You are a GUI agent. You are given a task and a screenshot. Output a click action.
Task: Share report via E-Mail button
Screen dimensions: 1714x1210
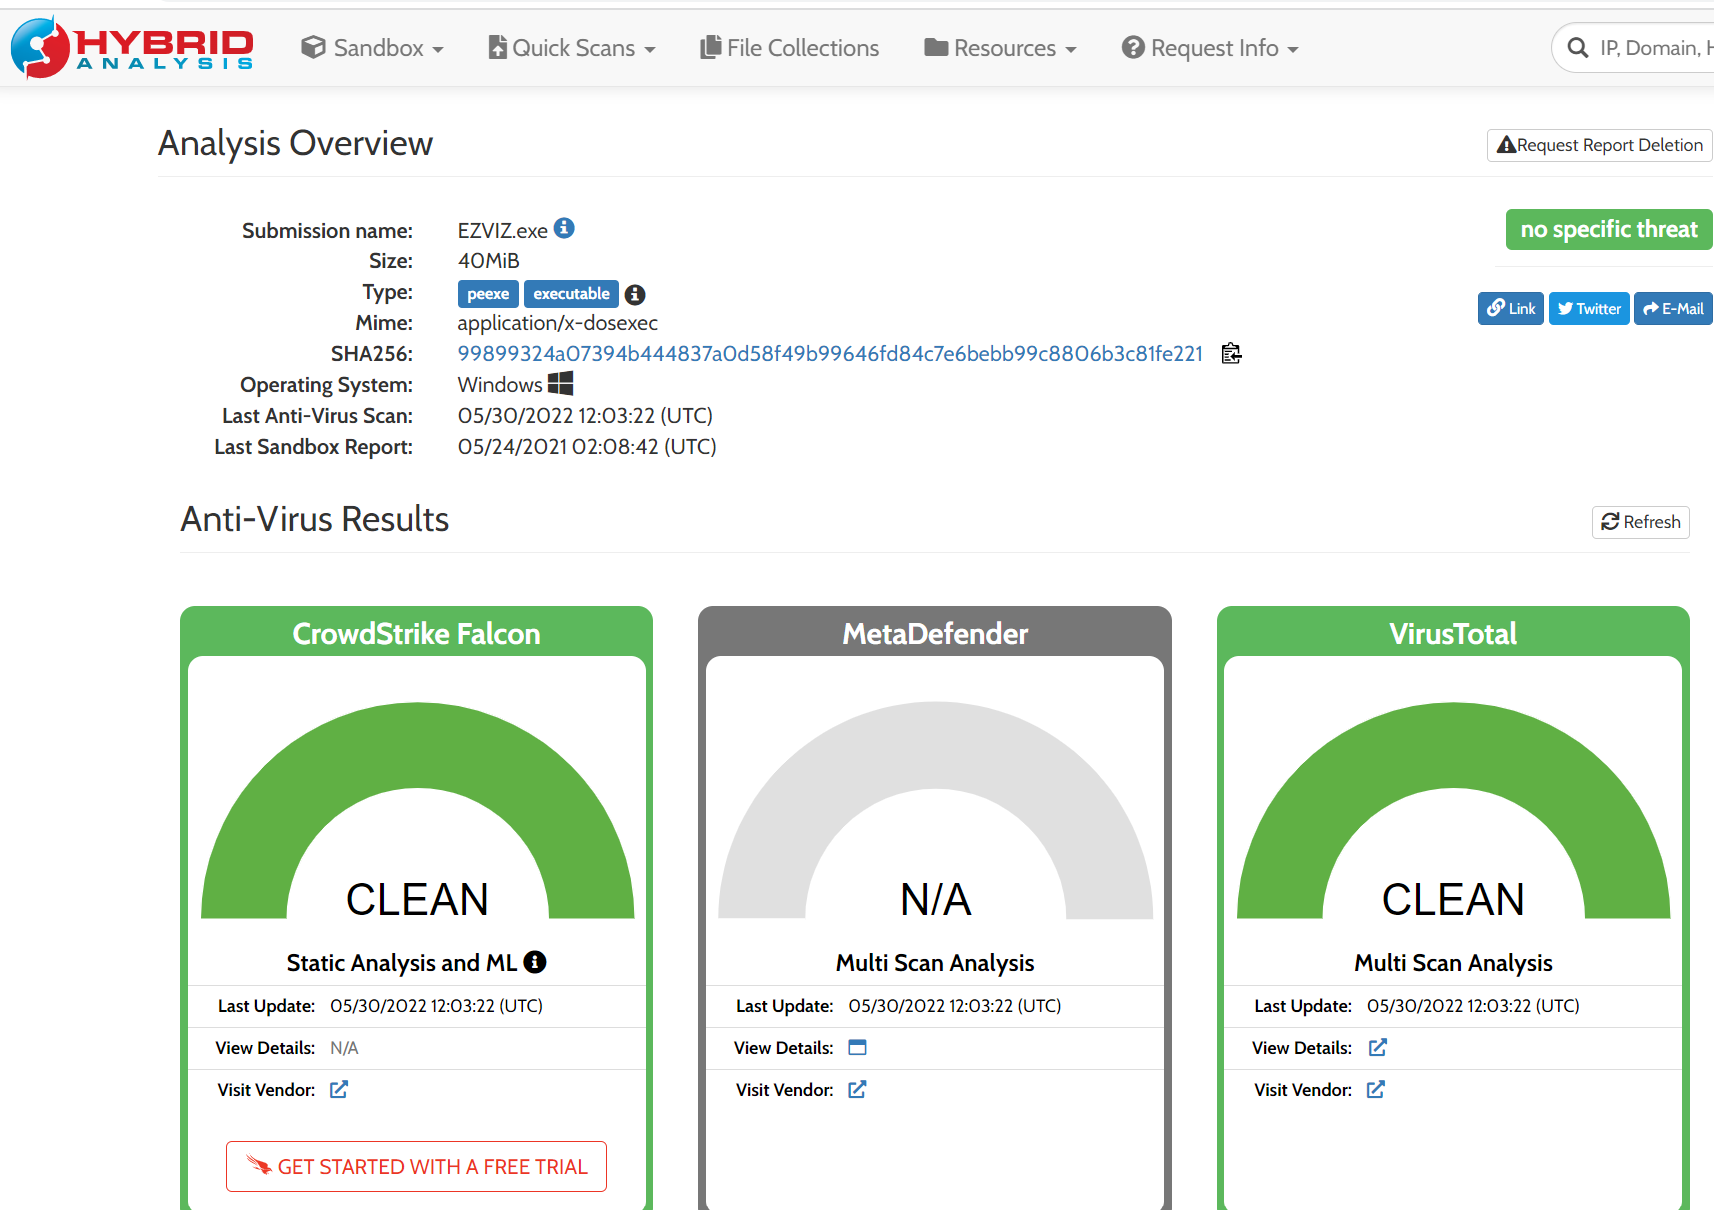1674,309
